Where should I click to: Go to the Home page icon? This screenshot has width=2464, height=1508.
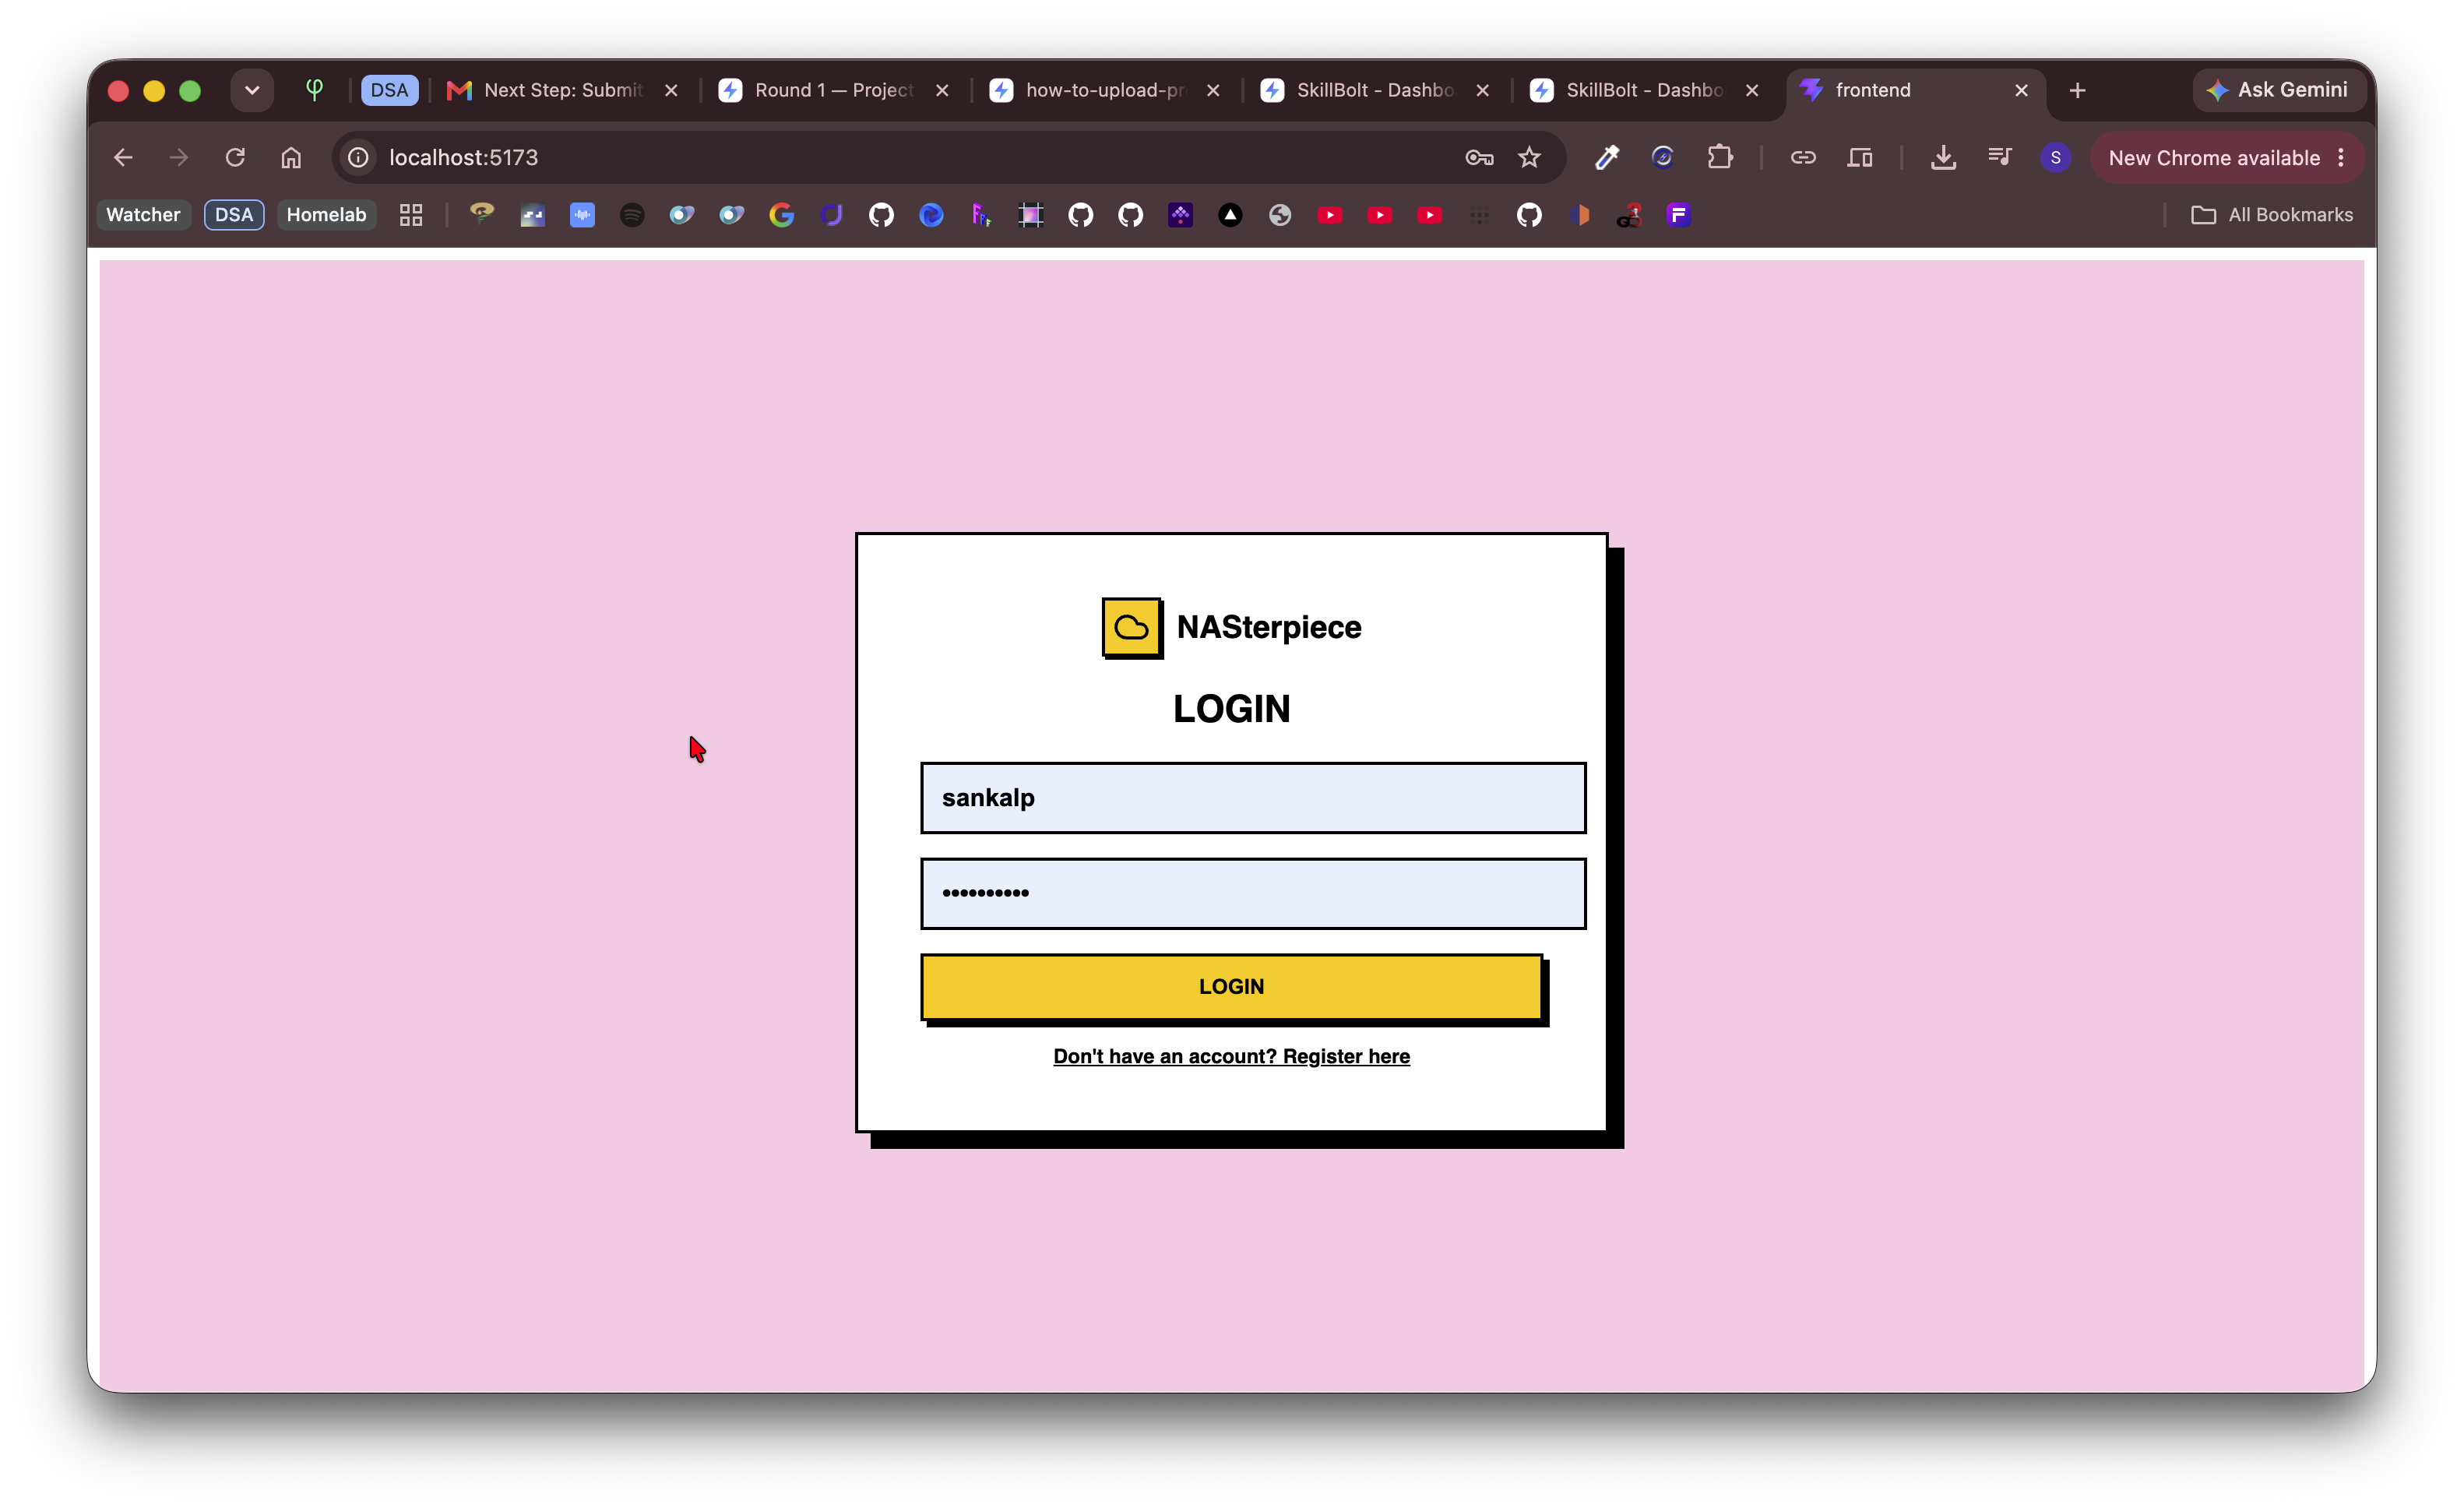pos(291,157)
